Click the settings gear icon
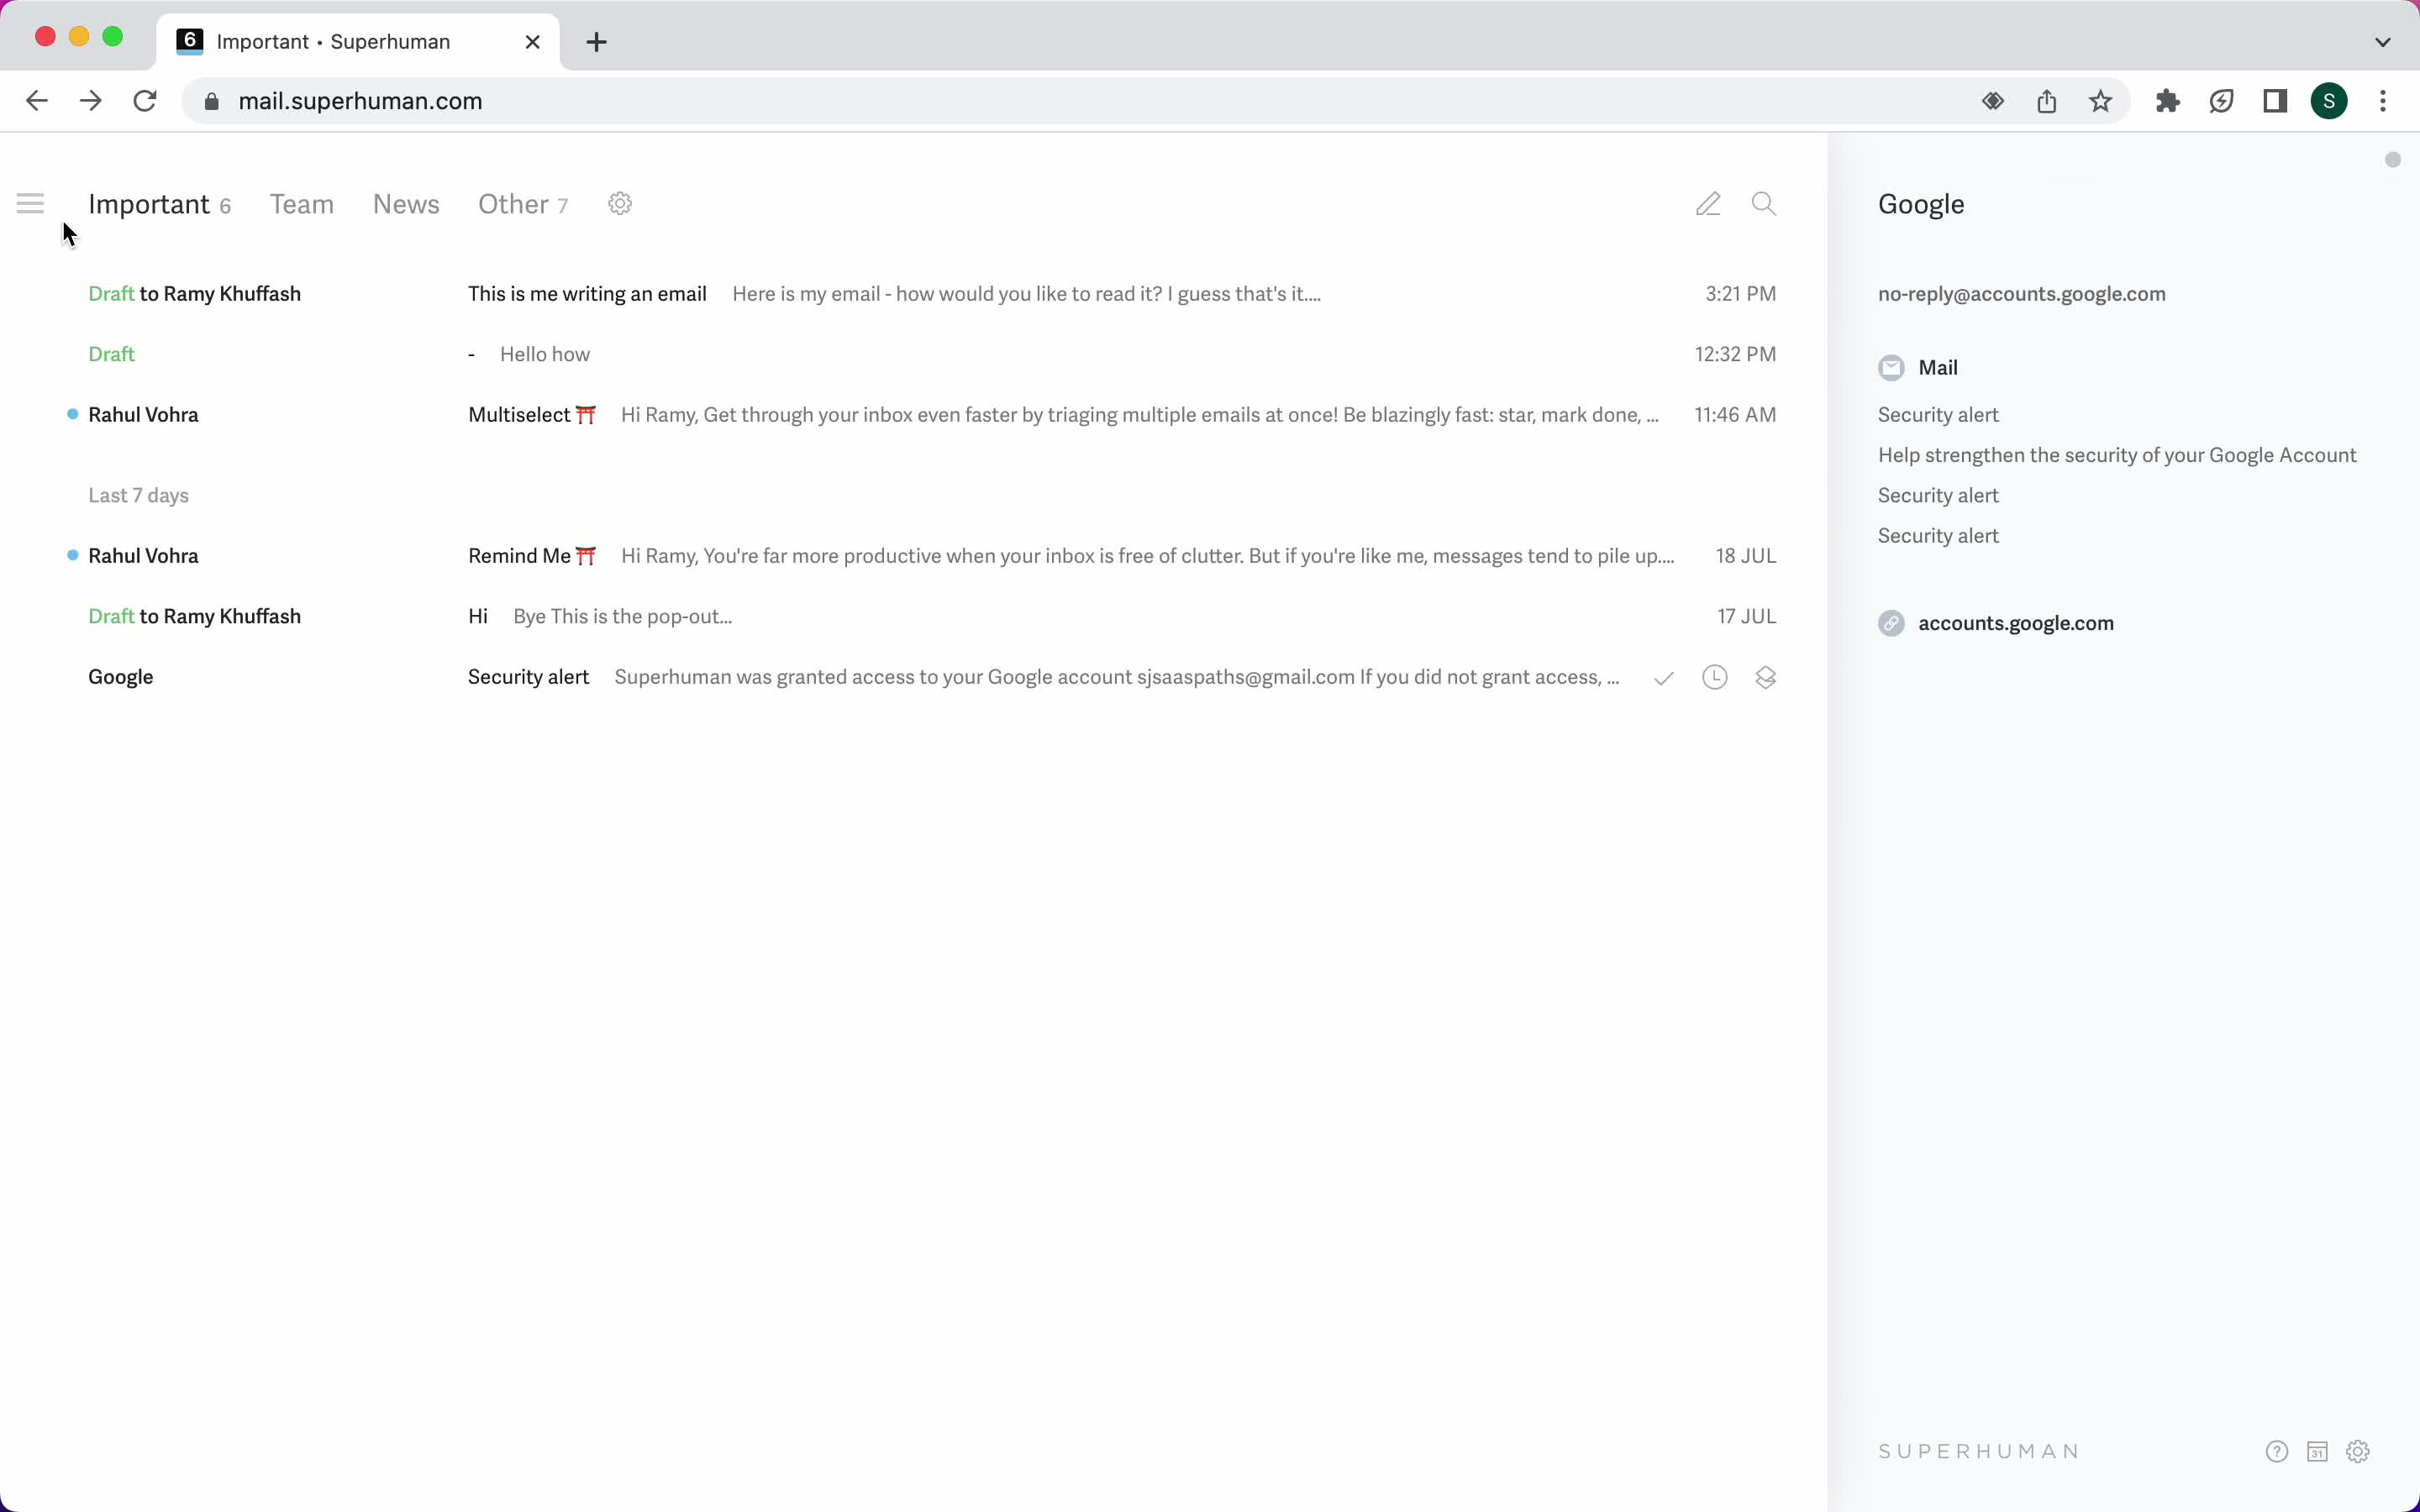This screenshot has height=1512, width=2420. point(620,204)
